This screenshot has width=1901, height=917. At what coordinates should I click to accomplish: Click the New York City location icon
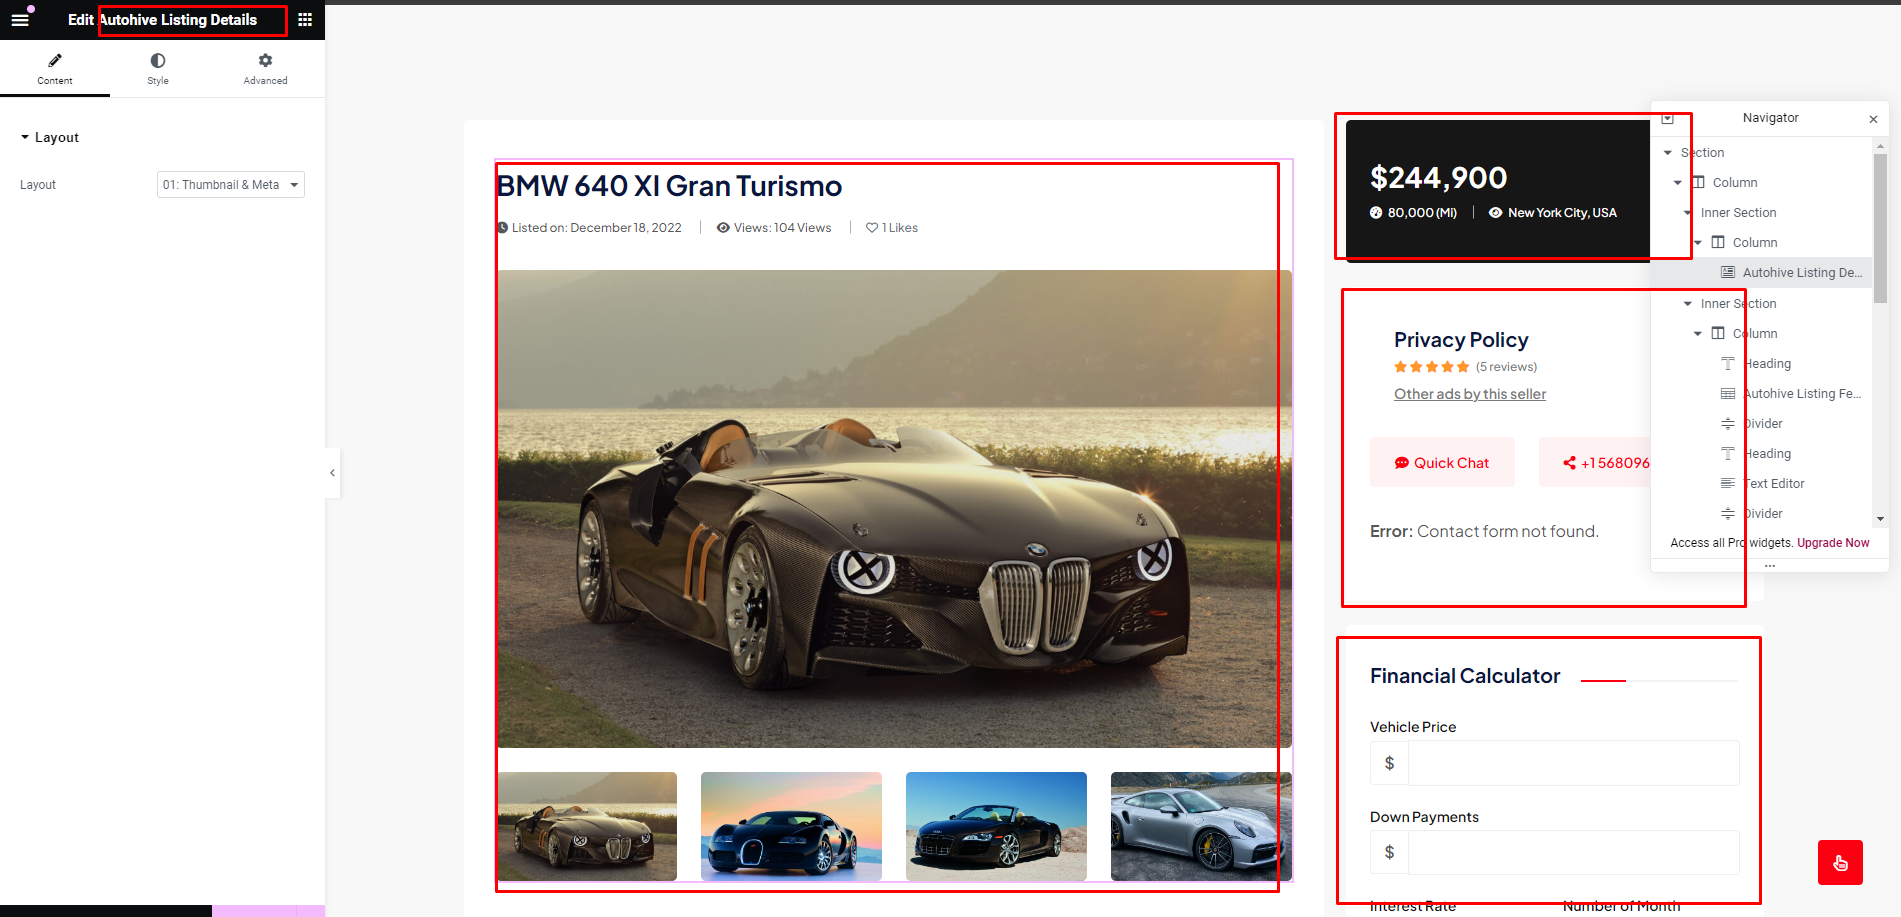[x=1495, y=213]
